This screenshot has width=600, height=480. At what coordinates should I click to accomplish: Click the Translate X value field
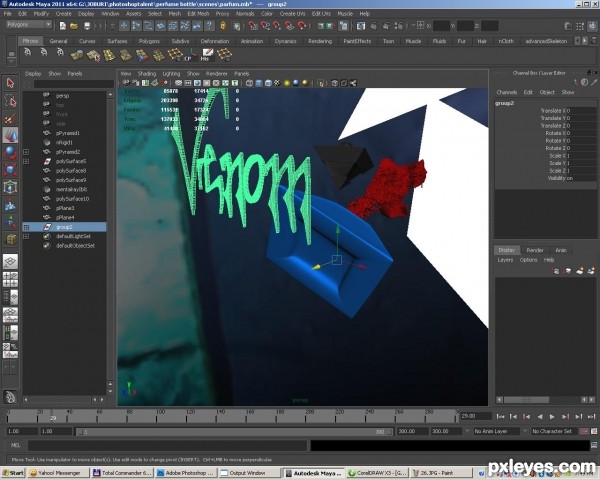click(581, 111)
